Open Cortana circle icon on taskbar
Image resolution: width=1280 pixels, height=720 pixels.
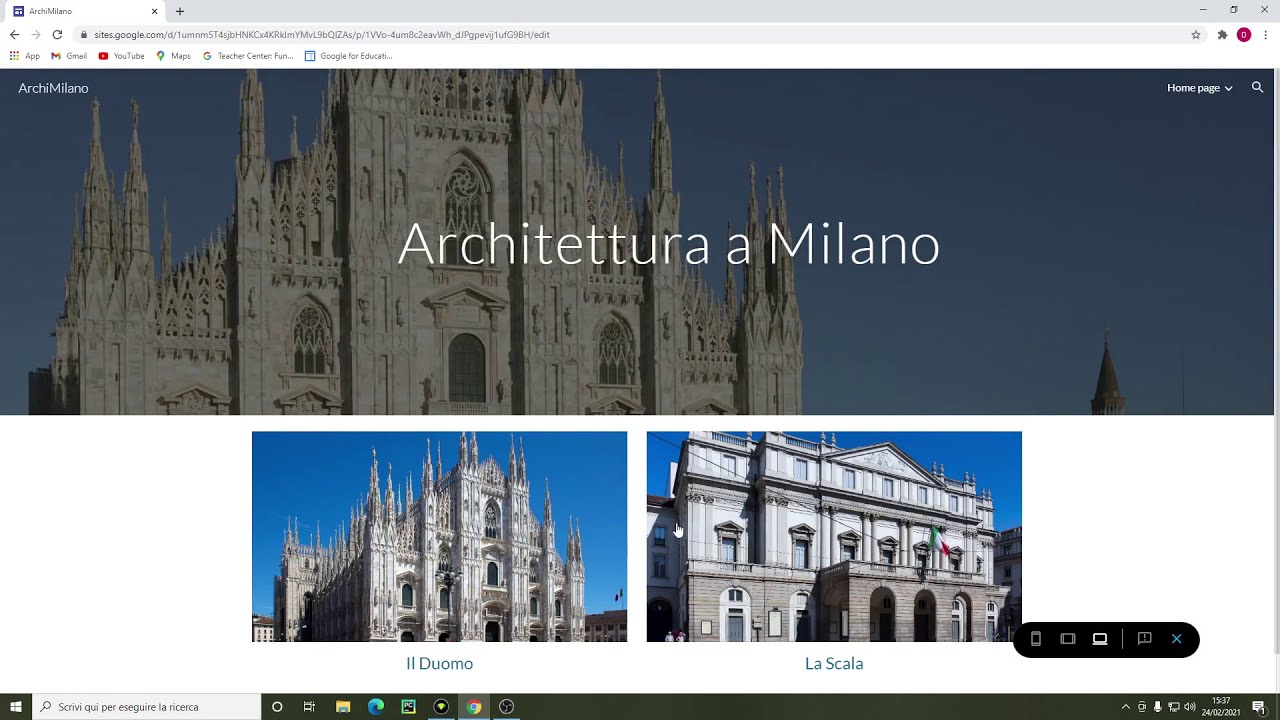click(277, 707)
